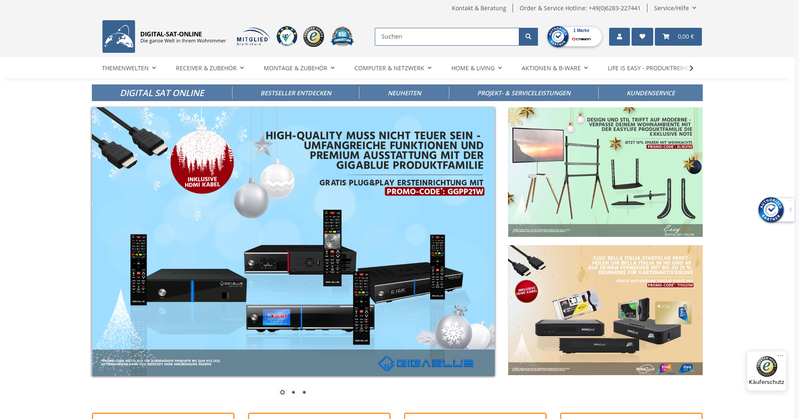Click into the Suchen search field

pyautogui.click(x=447, y=37)
